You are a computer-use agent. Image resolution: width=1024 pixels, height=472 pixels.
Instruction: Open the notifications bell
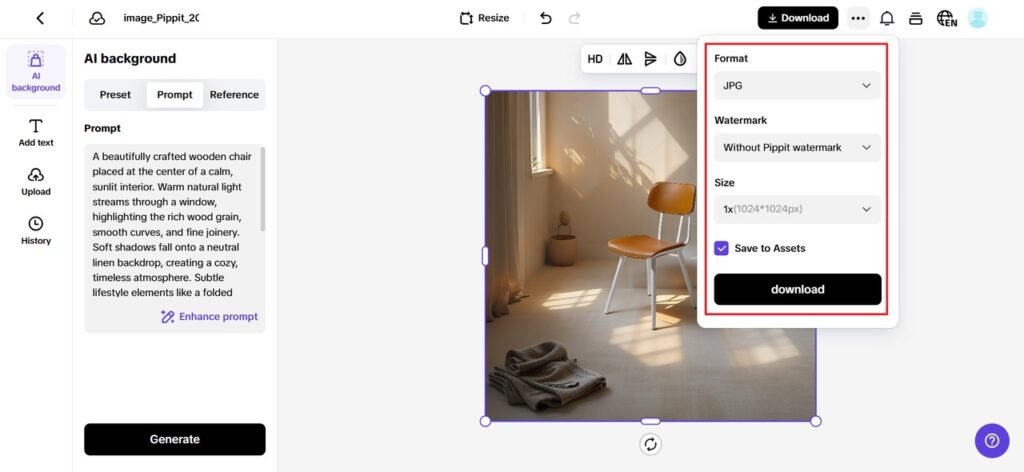886,18
